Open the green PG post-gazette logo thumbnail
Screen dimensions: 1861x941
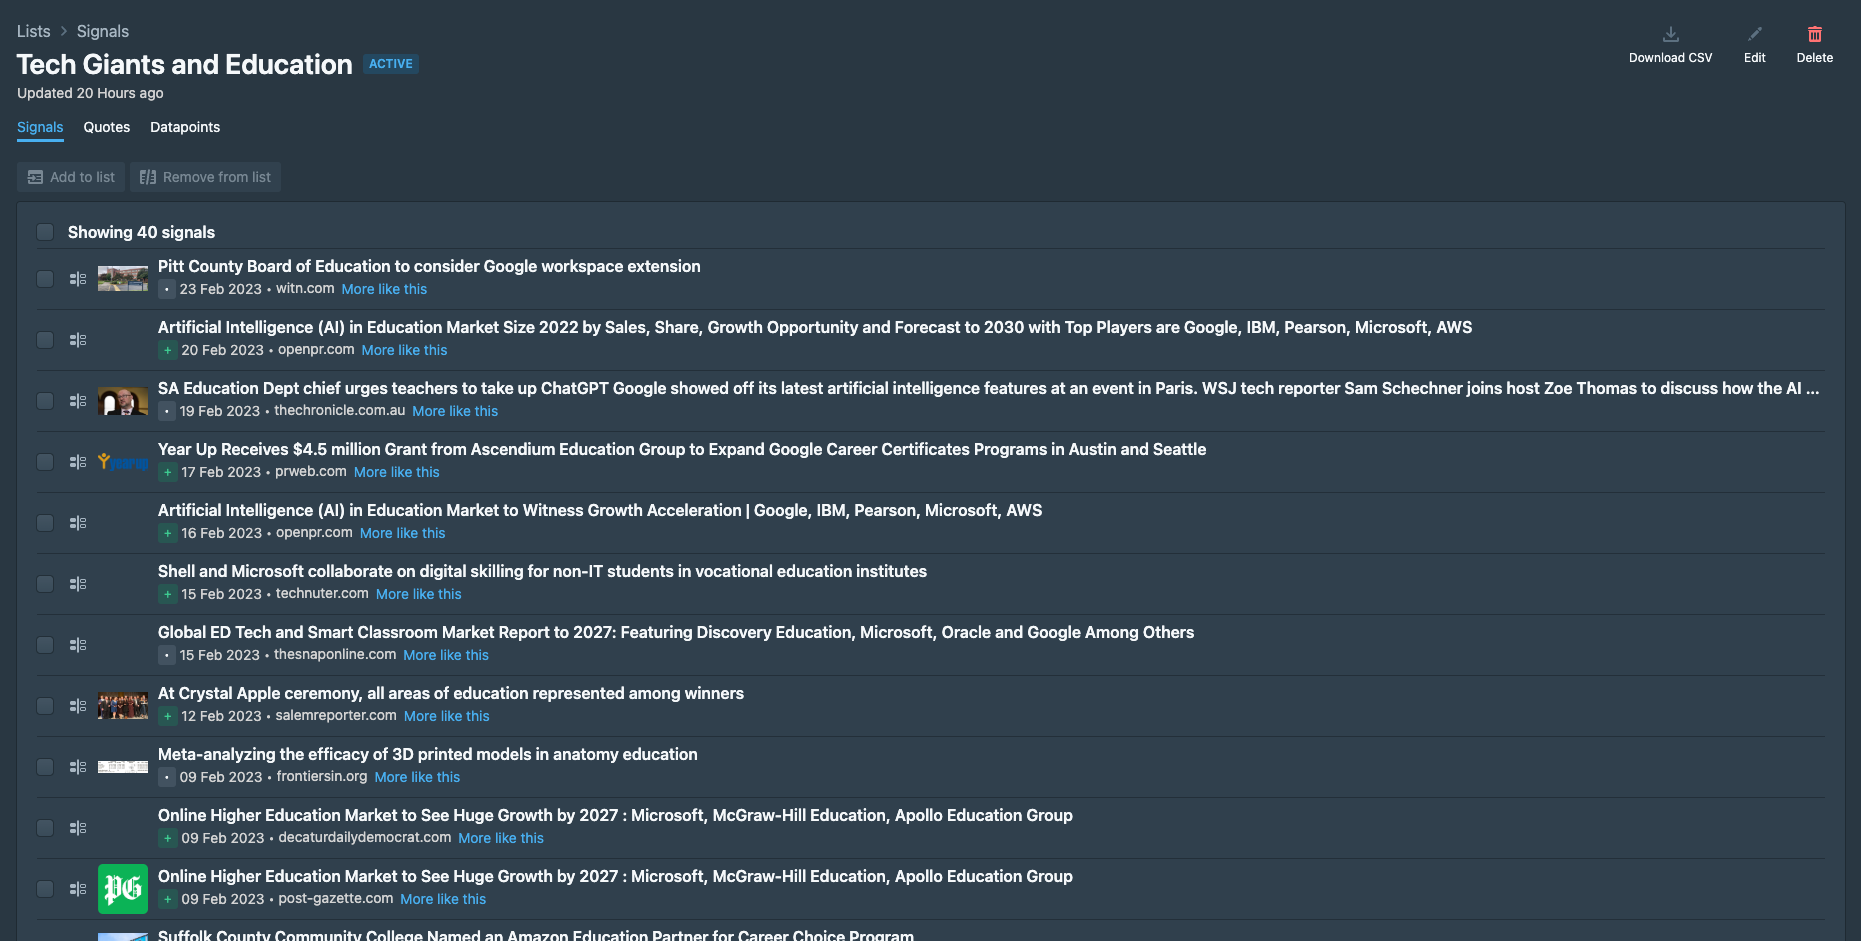click(x=123, y=889)
